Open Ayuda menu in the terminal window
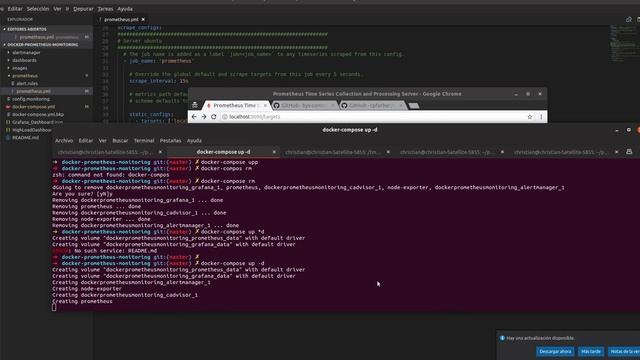 (194, 140)
